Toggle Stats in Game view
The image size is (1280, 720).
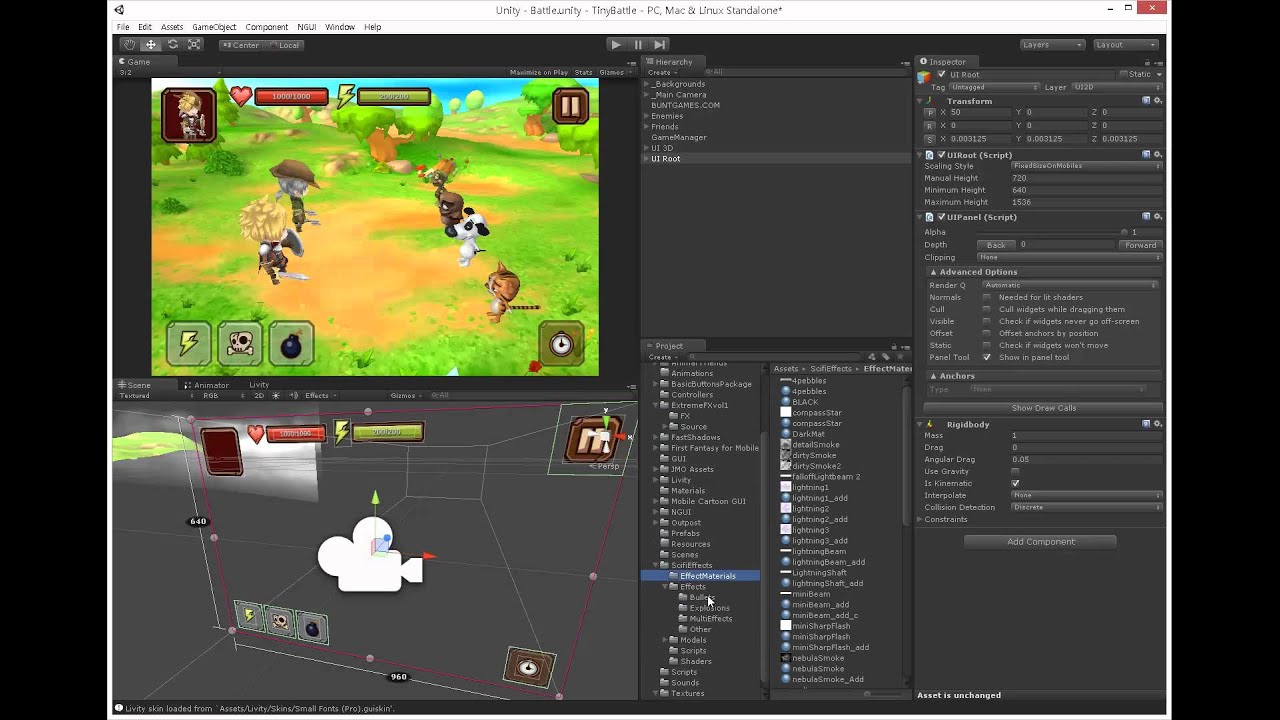pyautogui.click(x=583, y=72)
